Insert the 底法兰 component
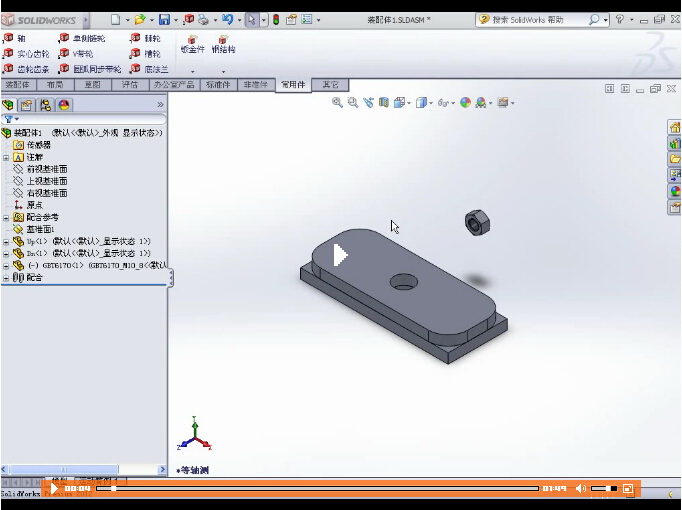The image size is (682, 510). pyautogui.click(x=150, y=69)
